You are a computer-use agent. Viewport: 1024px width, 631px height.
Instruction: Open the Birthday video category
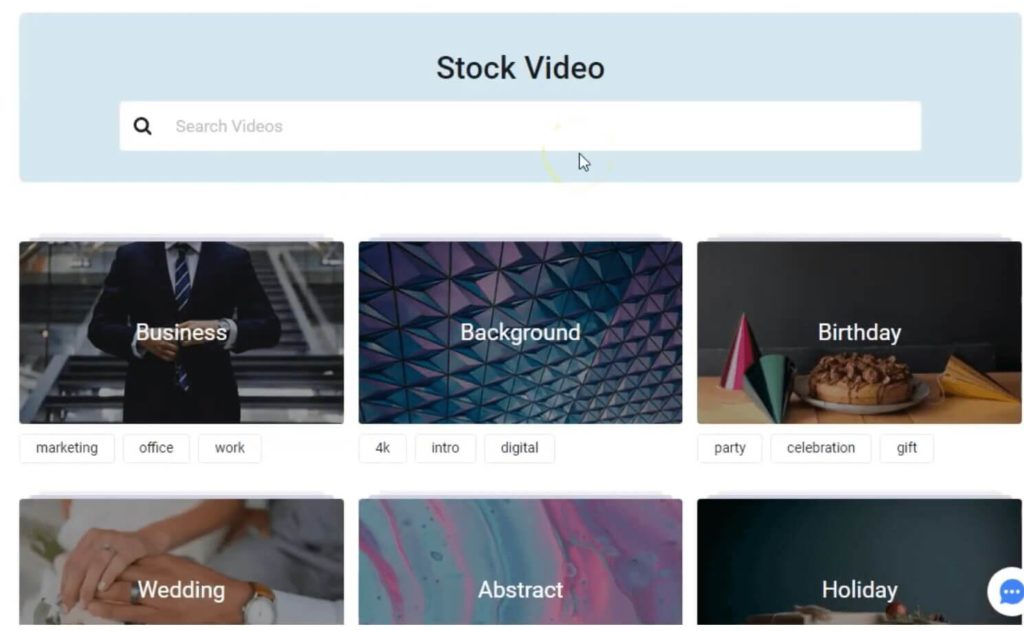pos(859,332)
